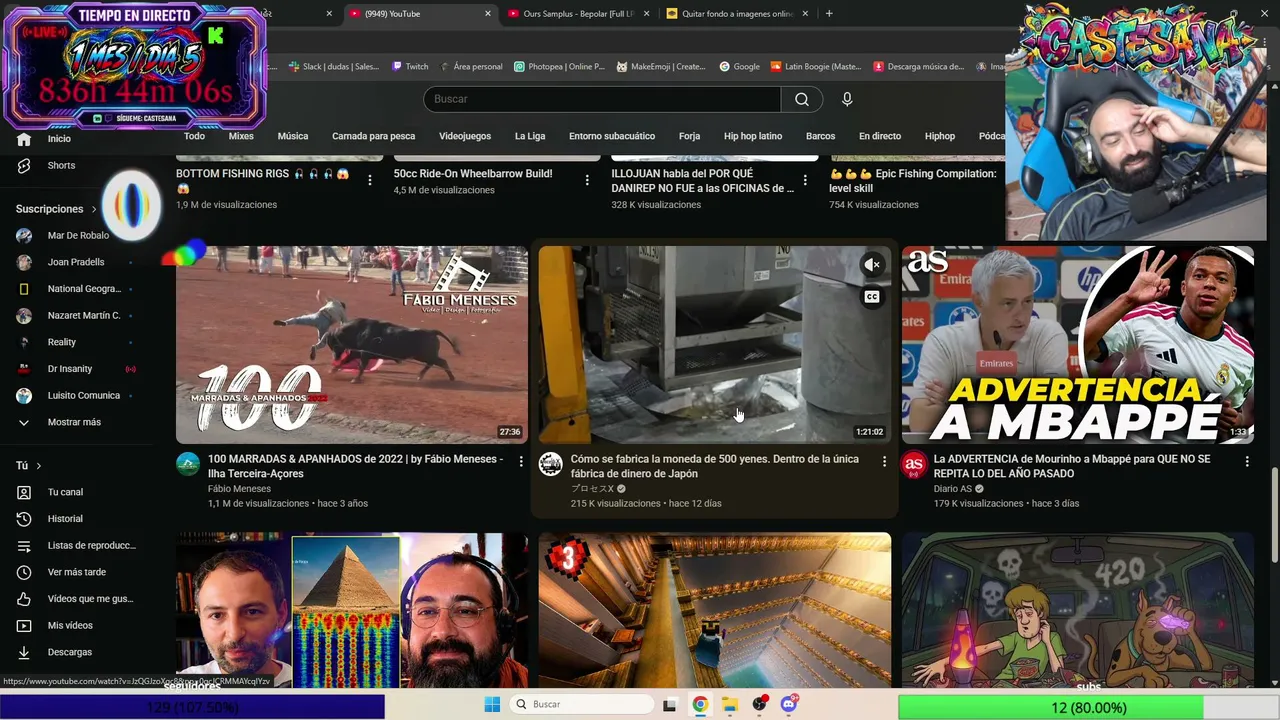Open OBS Studio from the taskbar

pos(760,704)
